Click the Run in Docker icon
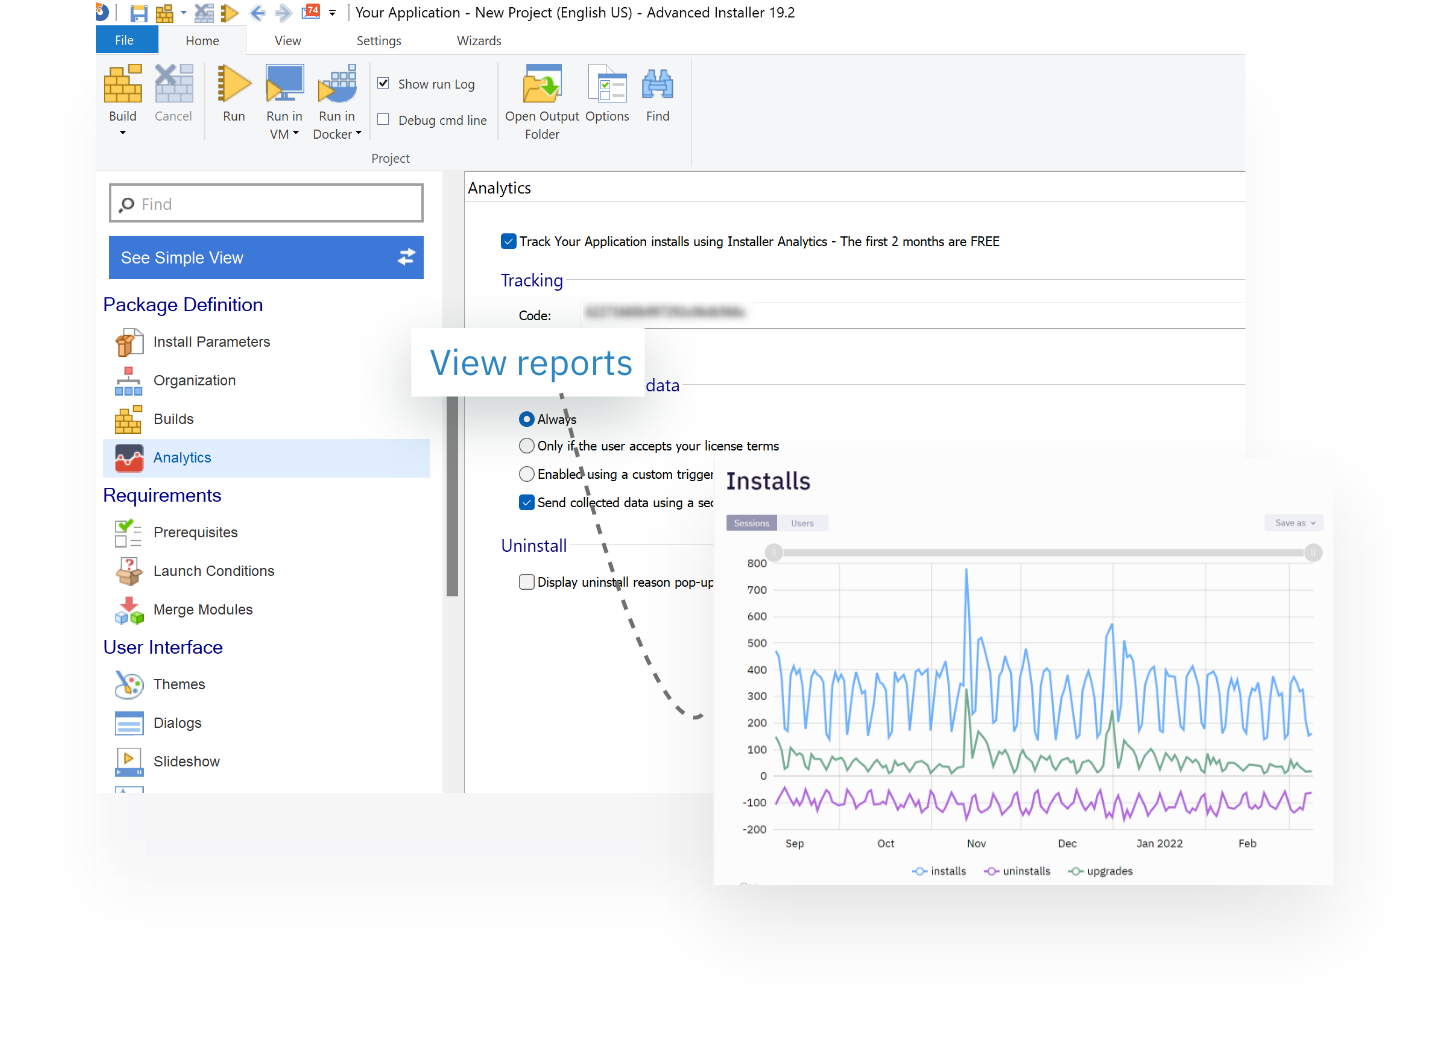 coord(337,86)
